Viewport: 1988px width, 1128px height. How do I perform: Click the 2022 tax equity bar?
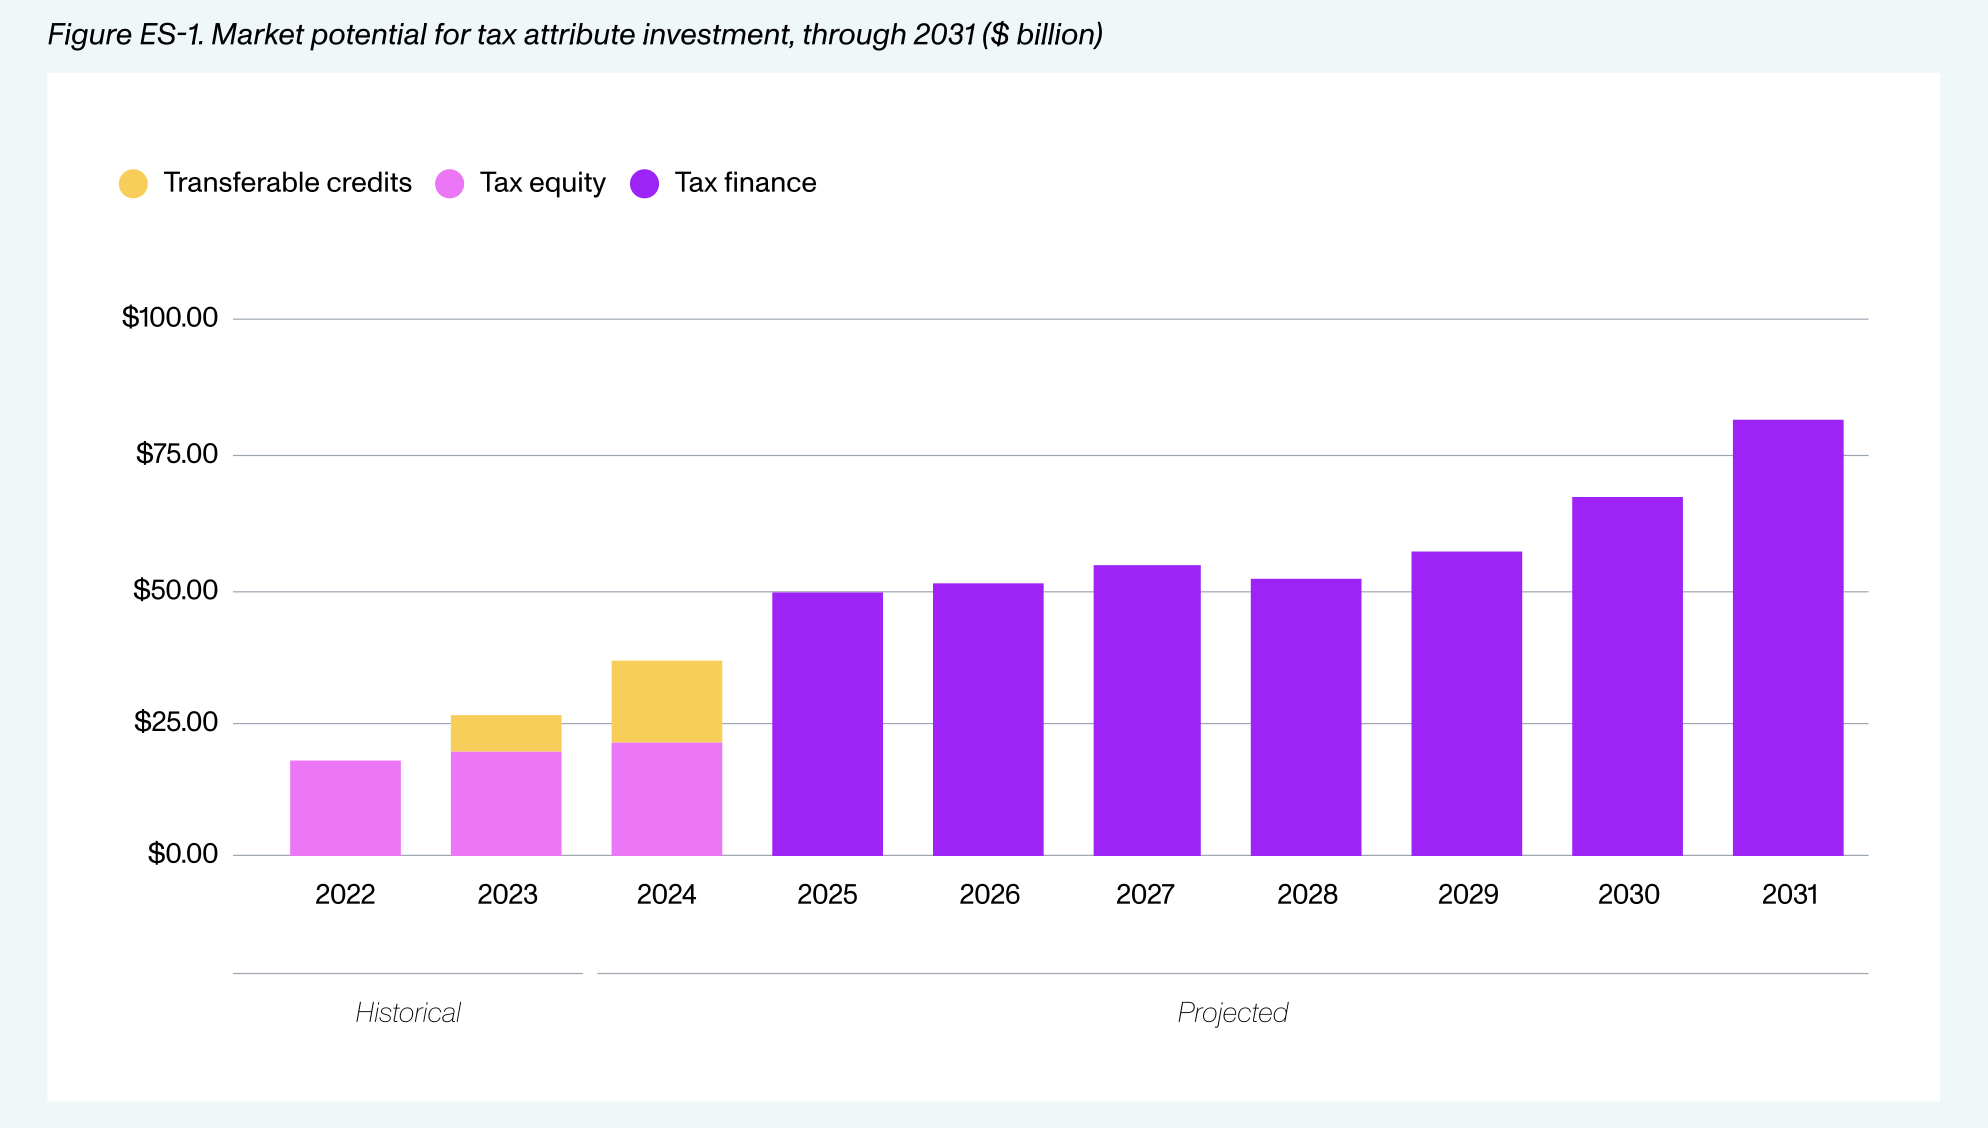(345, 807)
